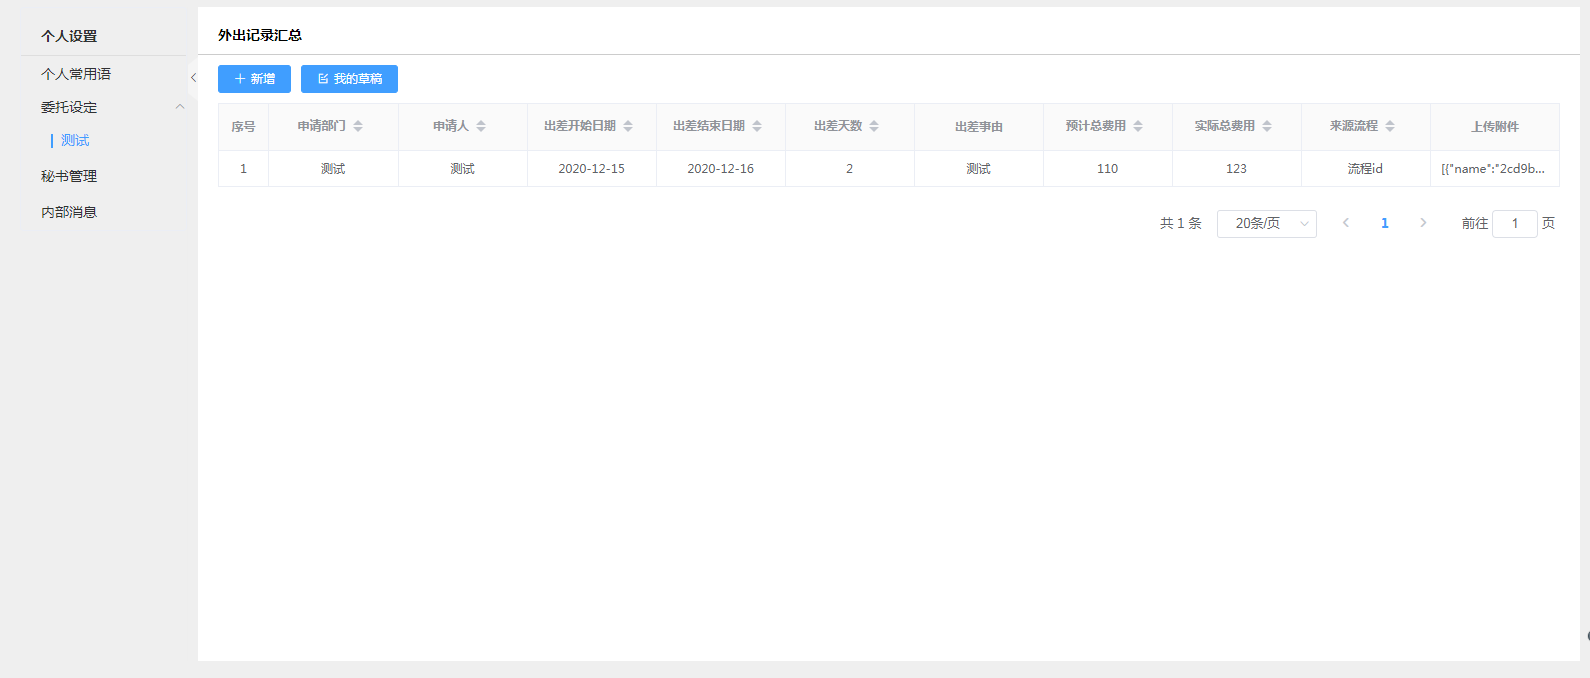Image resolution: width=1590 pixels, height=678 pixels.
Task: Collapse the 委托设定 menu chevron
Action: point(180,107)
